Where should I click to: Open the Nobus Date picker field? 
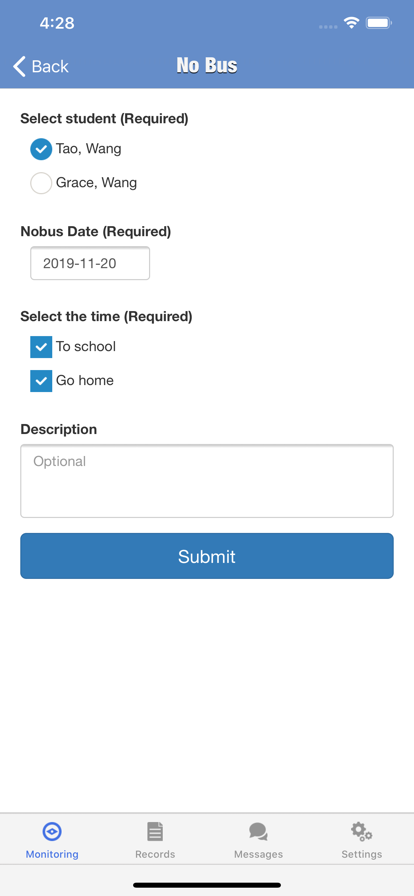(x=90, y=263)
